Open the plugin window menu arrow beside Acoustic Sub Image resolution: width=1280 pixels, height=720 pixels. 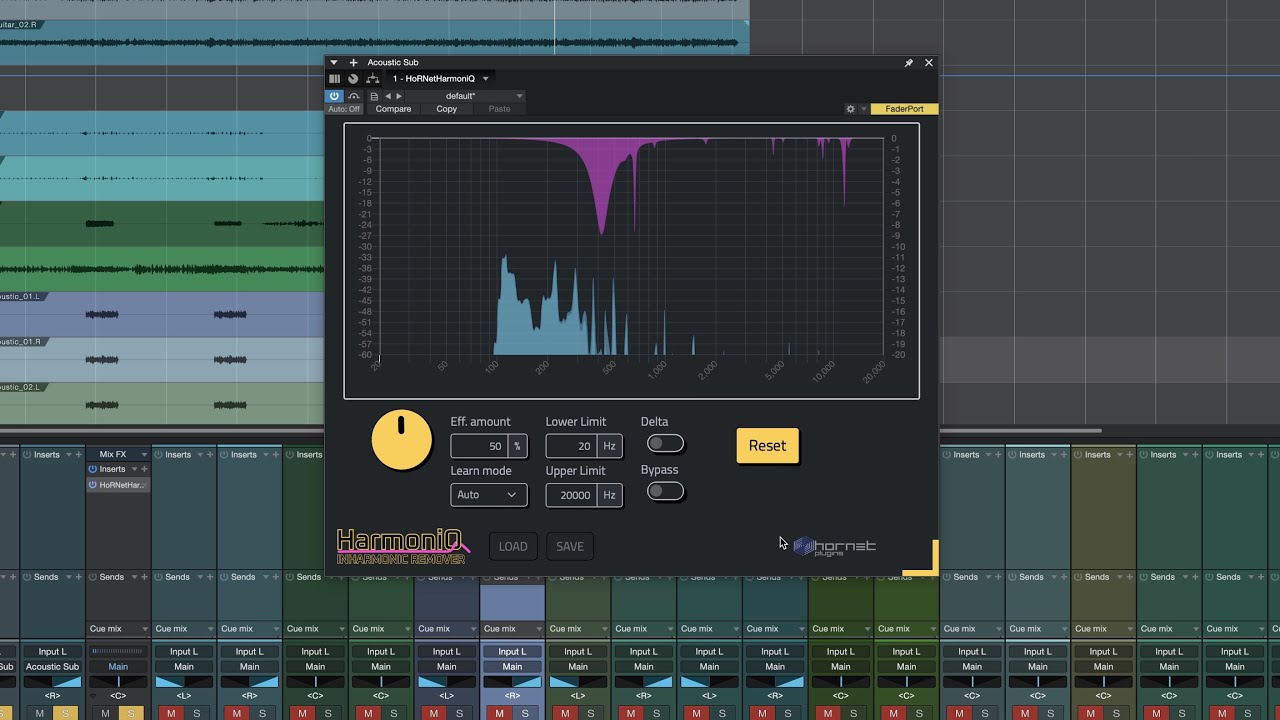click(x=334, y=62)
